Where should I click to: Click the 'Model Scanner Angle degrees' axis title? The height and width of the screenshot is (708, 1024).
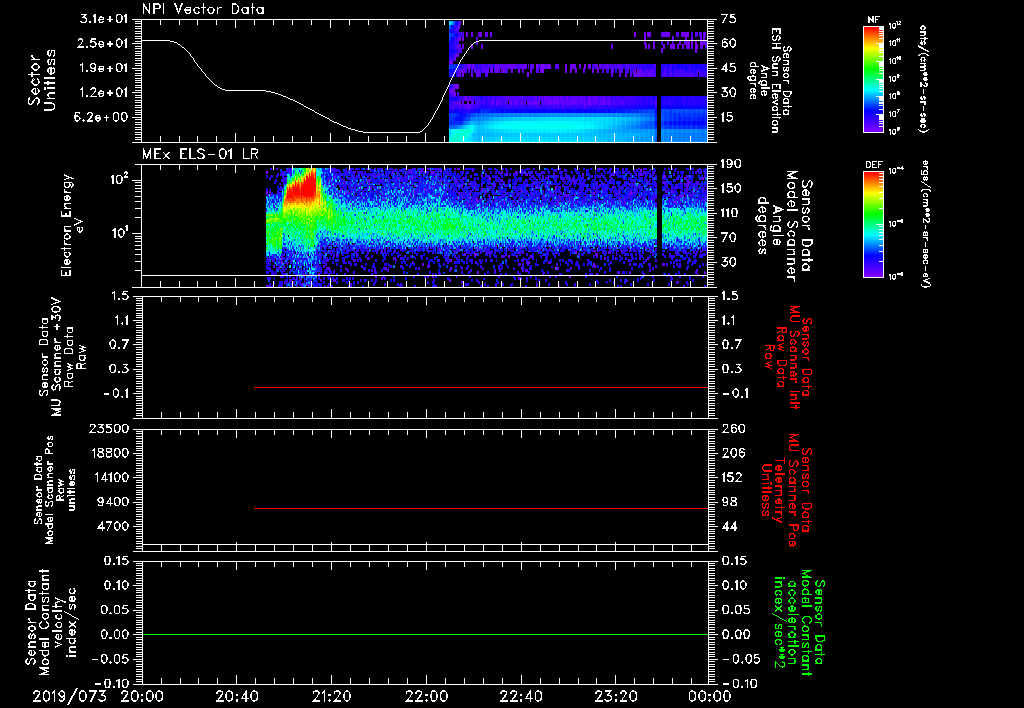784,226
